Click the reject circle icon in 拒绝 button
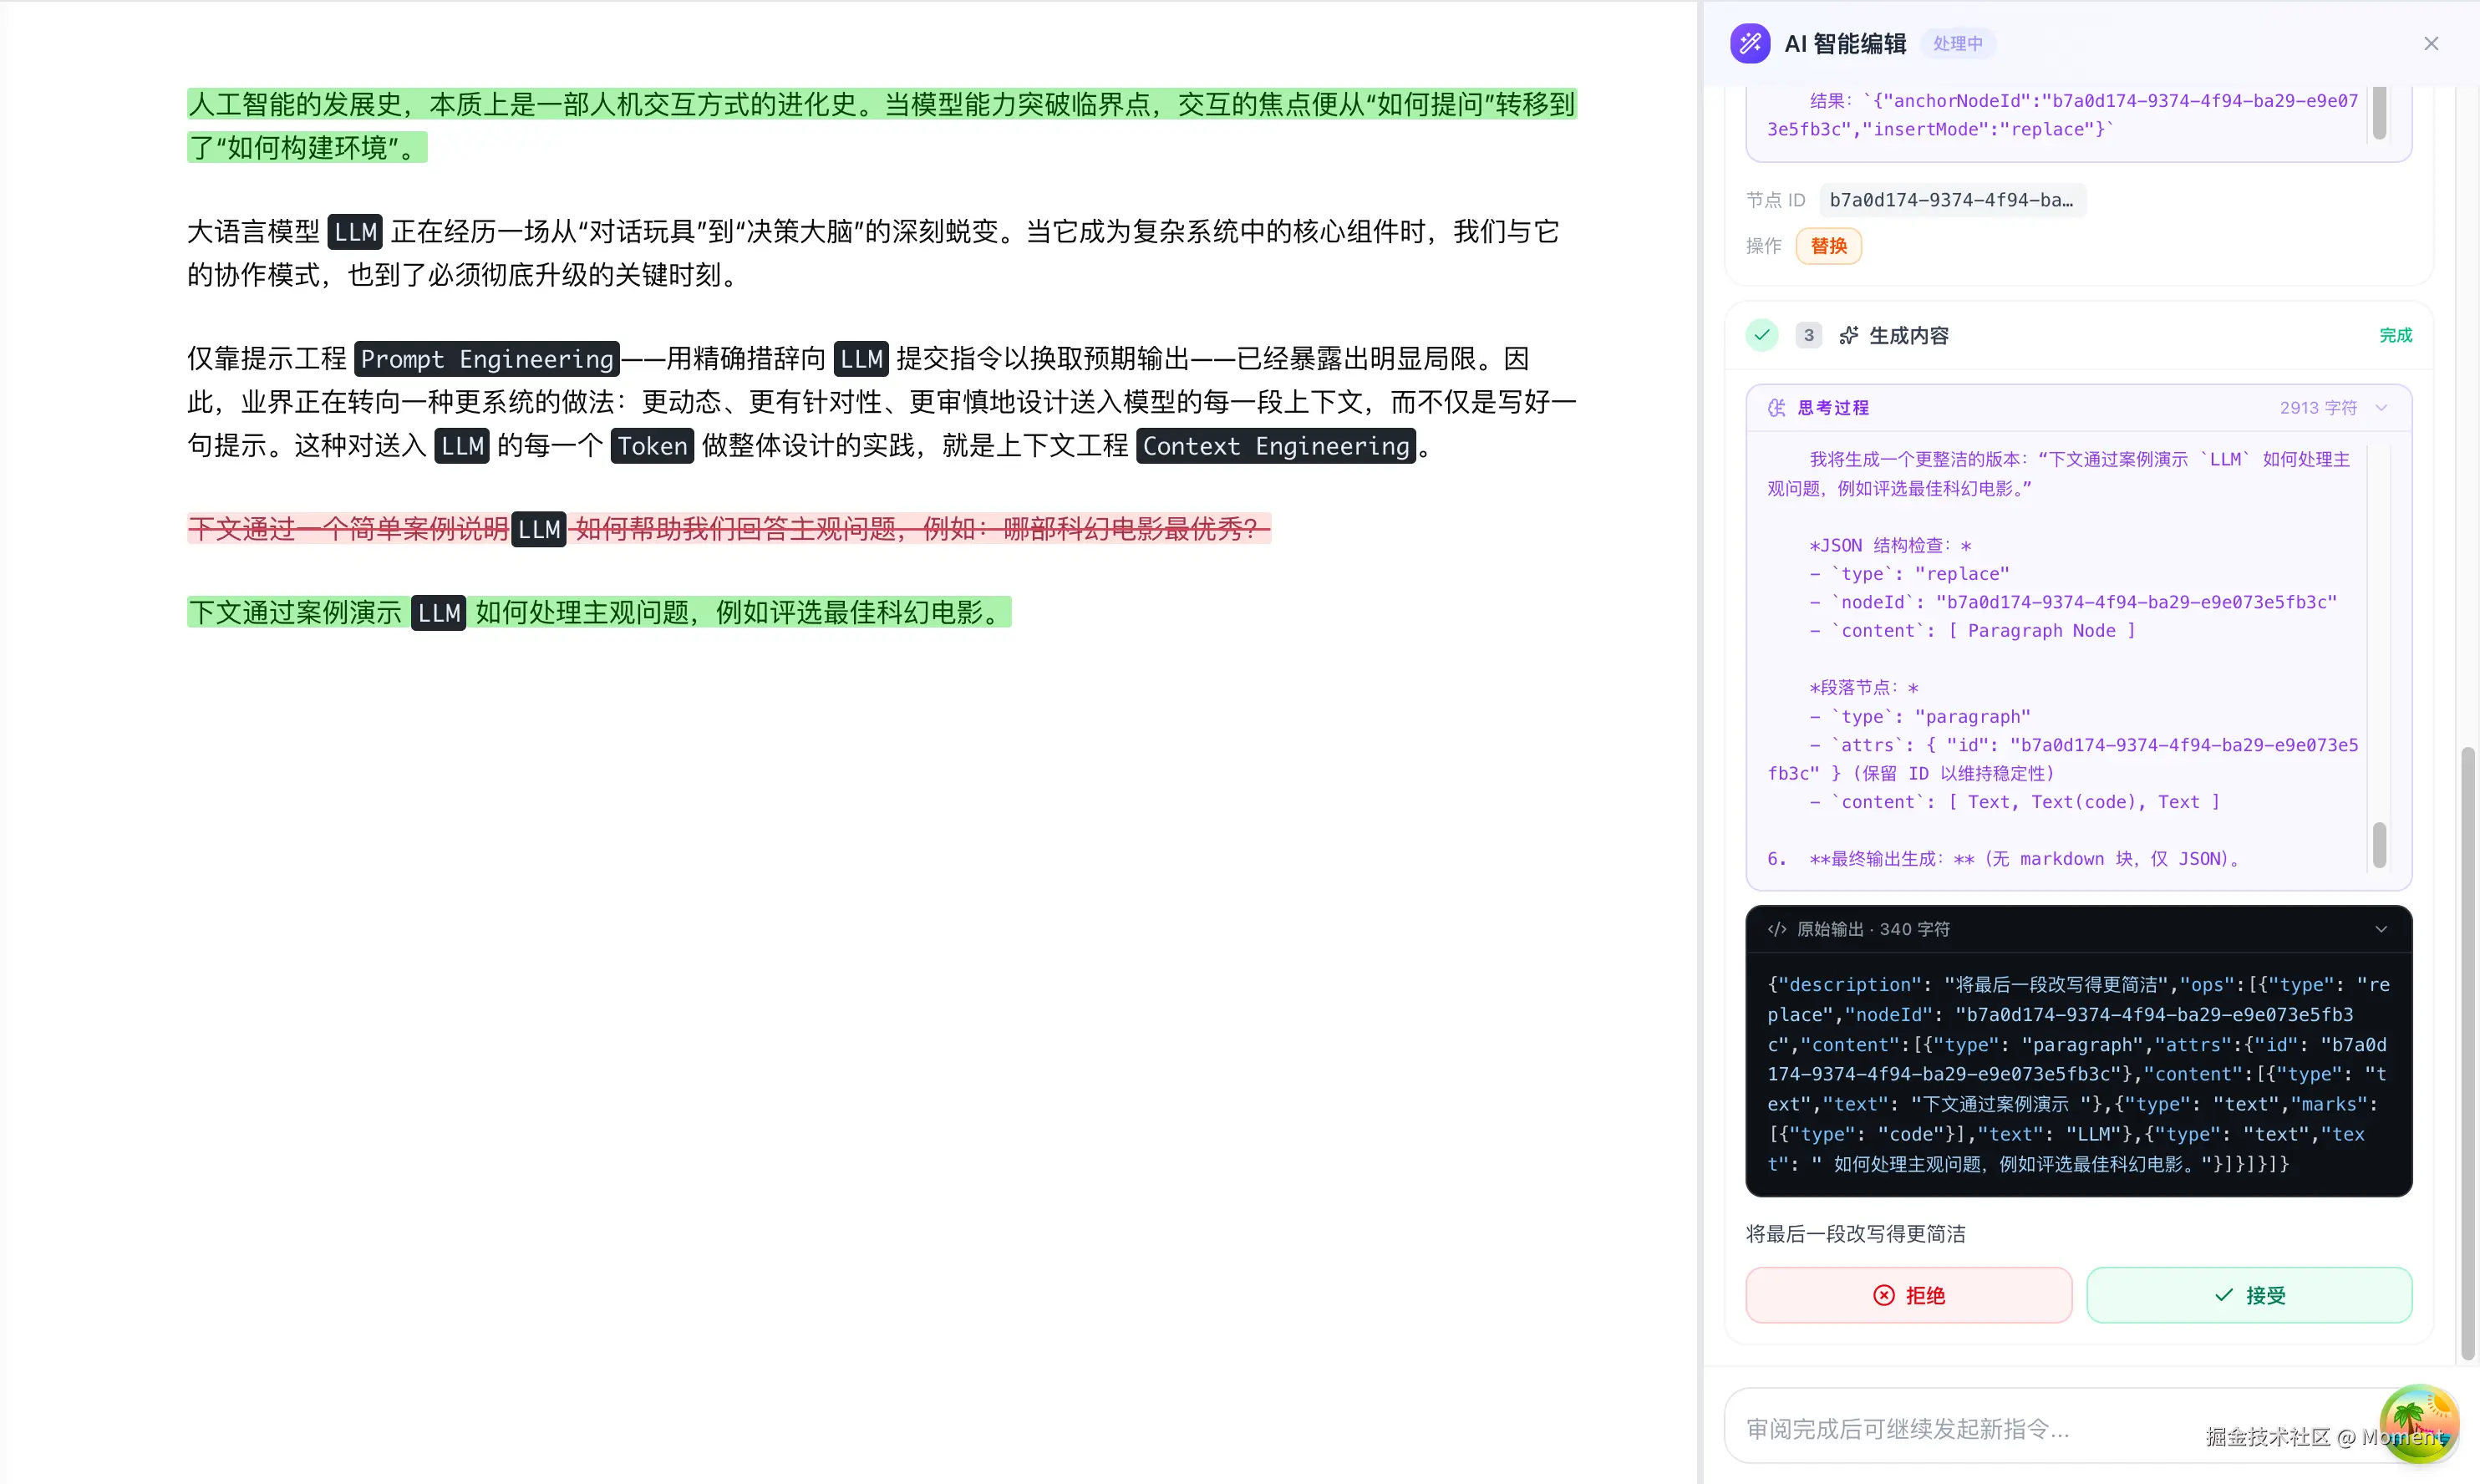 pos(1884,1295)
